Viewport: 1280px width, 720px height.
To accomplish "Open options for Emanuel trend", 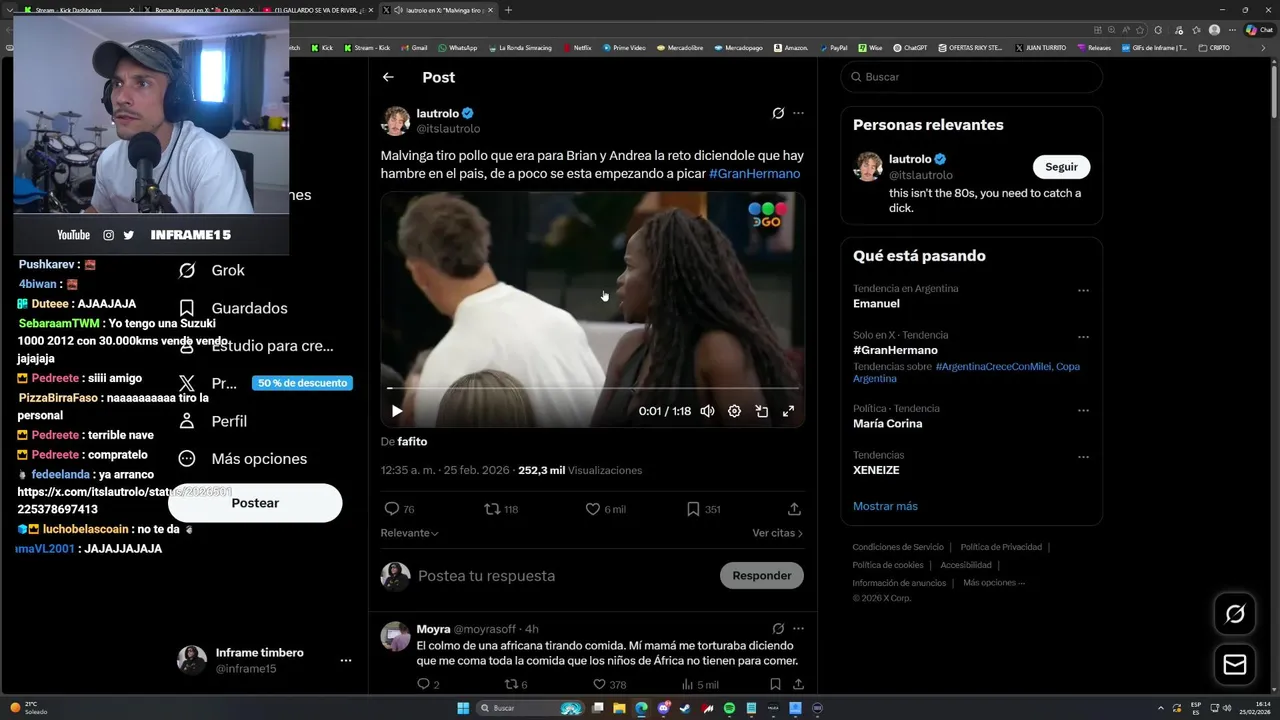I will click(x=1083, y=291).
